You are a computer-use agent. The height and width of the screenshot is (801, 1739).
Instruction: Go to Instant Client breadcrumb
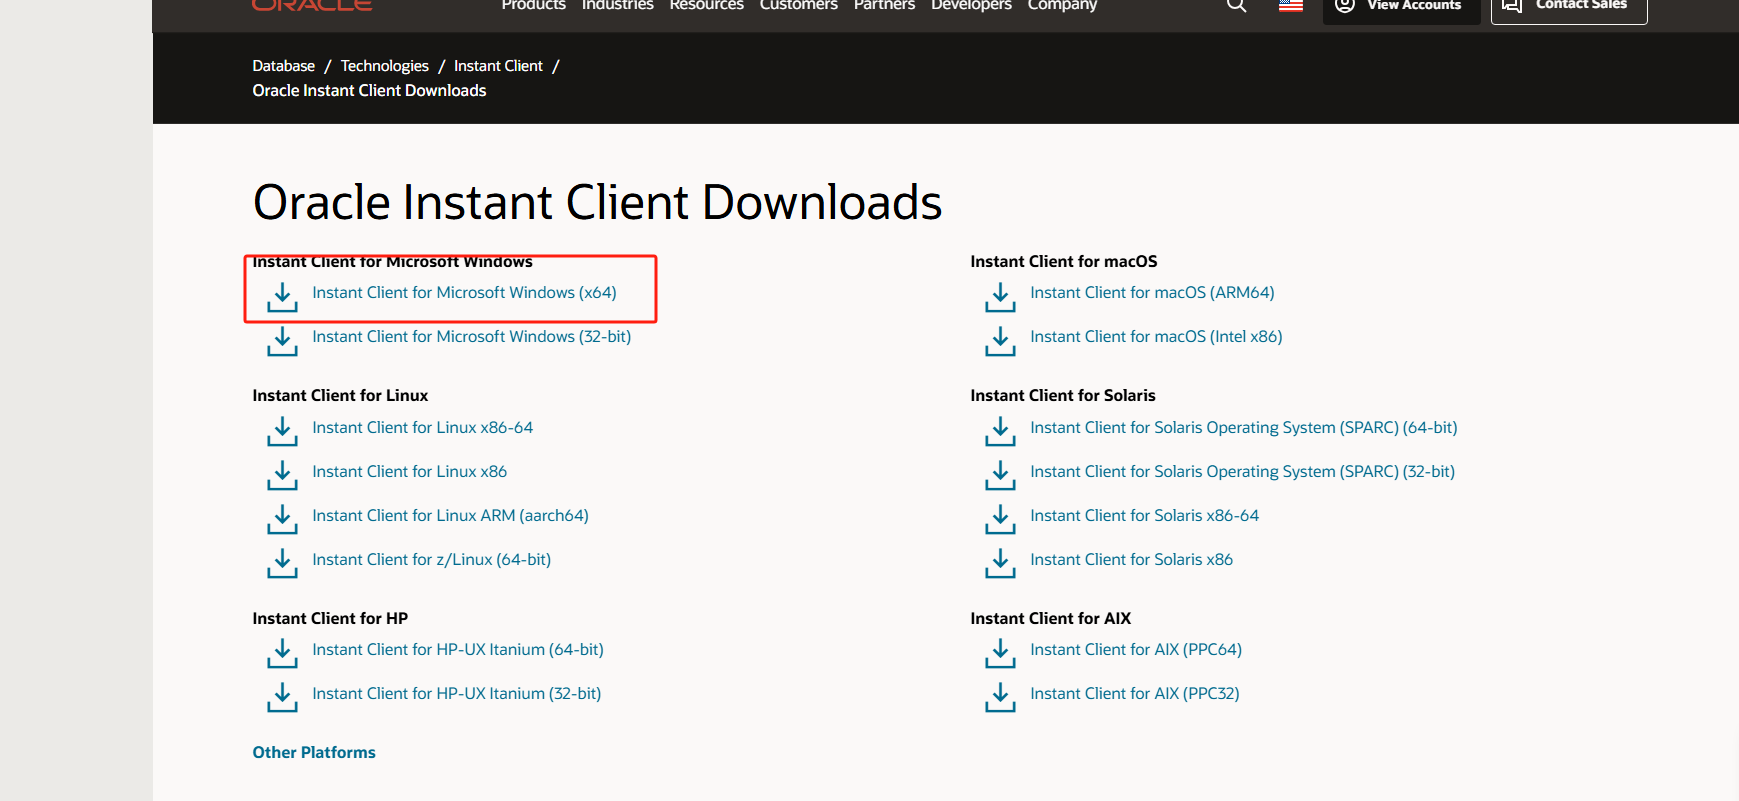pyautogui.click(x=499, y=66)
